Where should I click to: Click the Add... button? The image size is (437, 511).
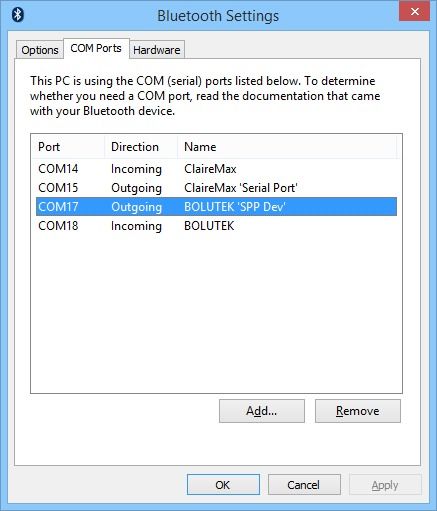pyautogui.click(x=262, y=411)
